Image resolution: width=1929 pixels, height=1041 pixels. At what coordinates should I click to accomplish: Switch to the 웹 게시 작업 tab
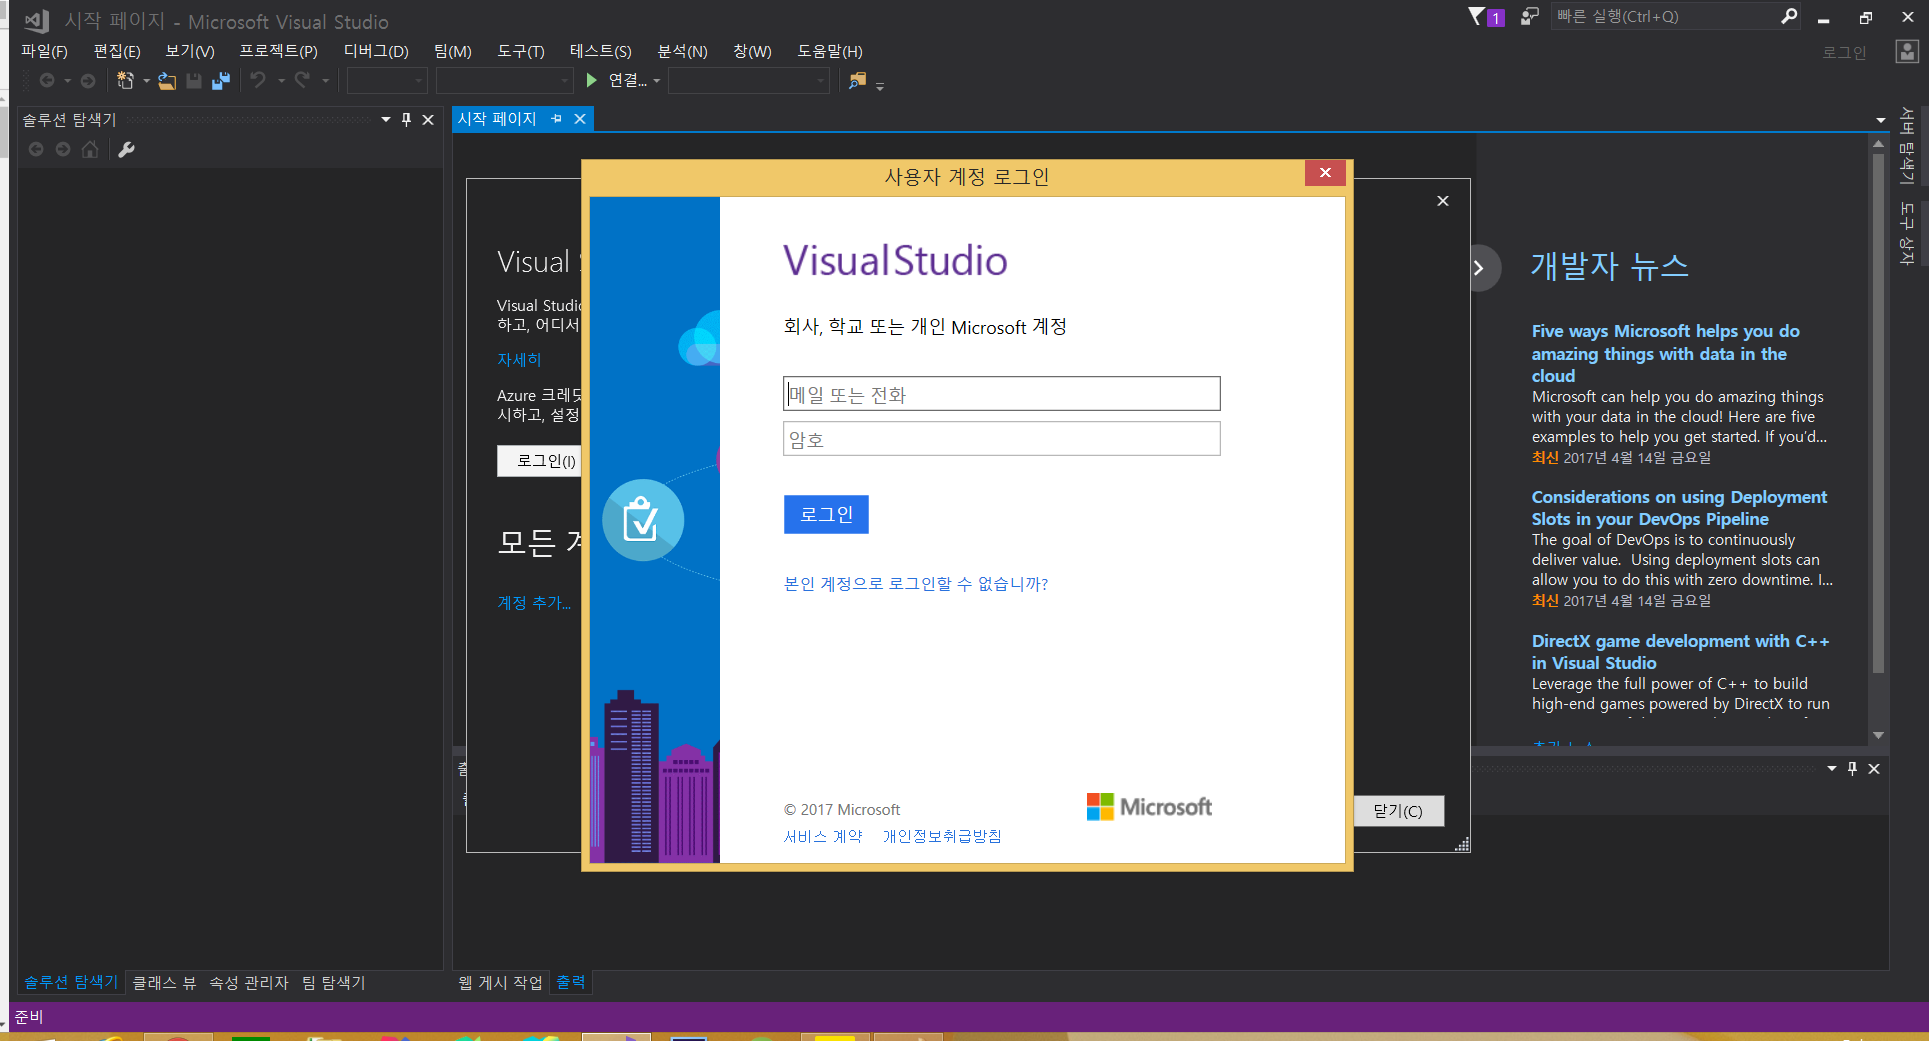(500, 983)
